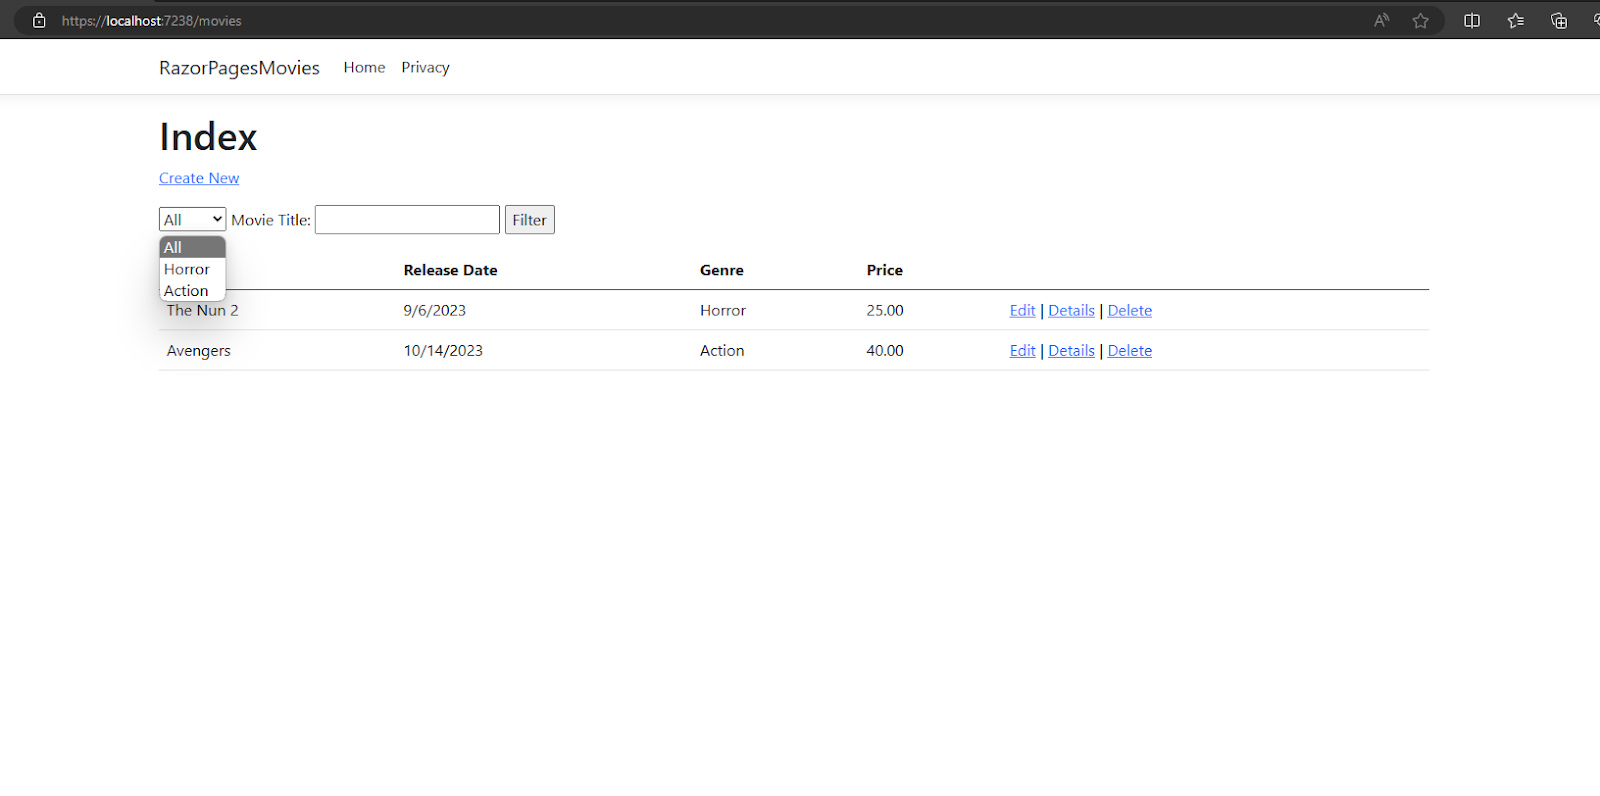Click the Movie Title label
The image size is (1600, 796).
pyautogui.click(x=271, y=220)
